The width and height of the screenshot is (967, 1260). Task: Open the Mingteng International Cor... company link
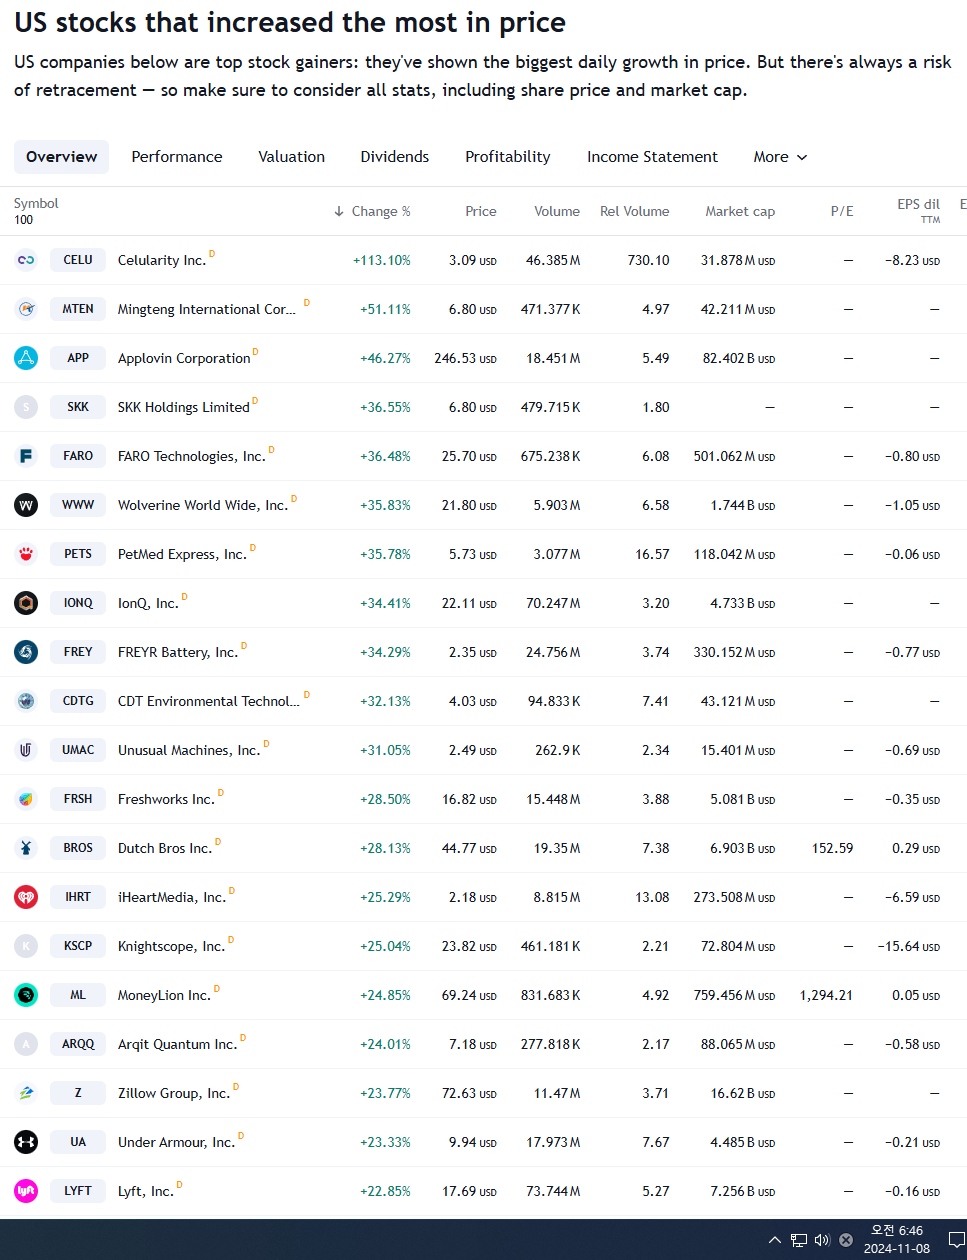[207, 309]
